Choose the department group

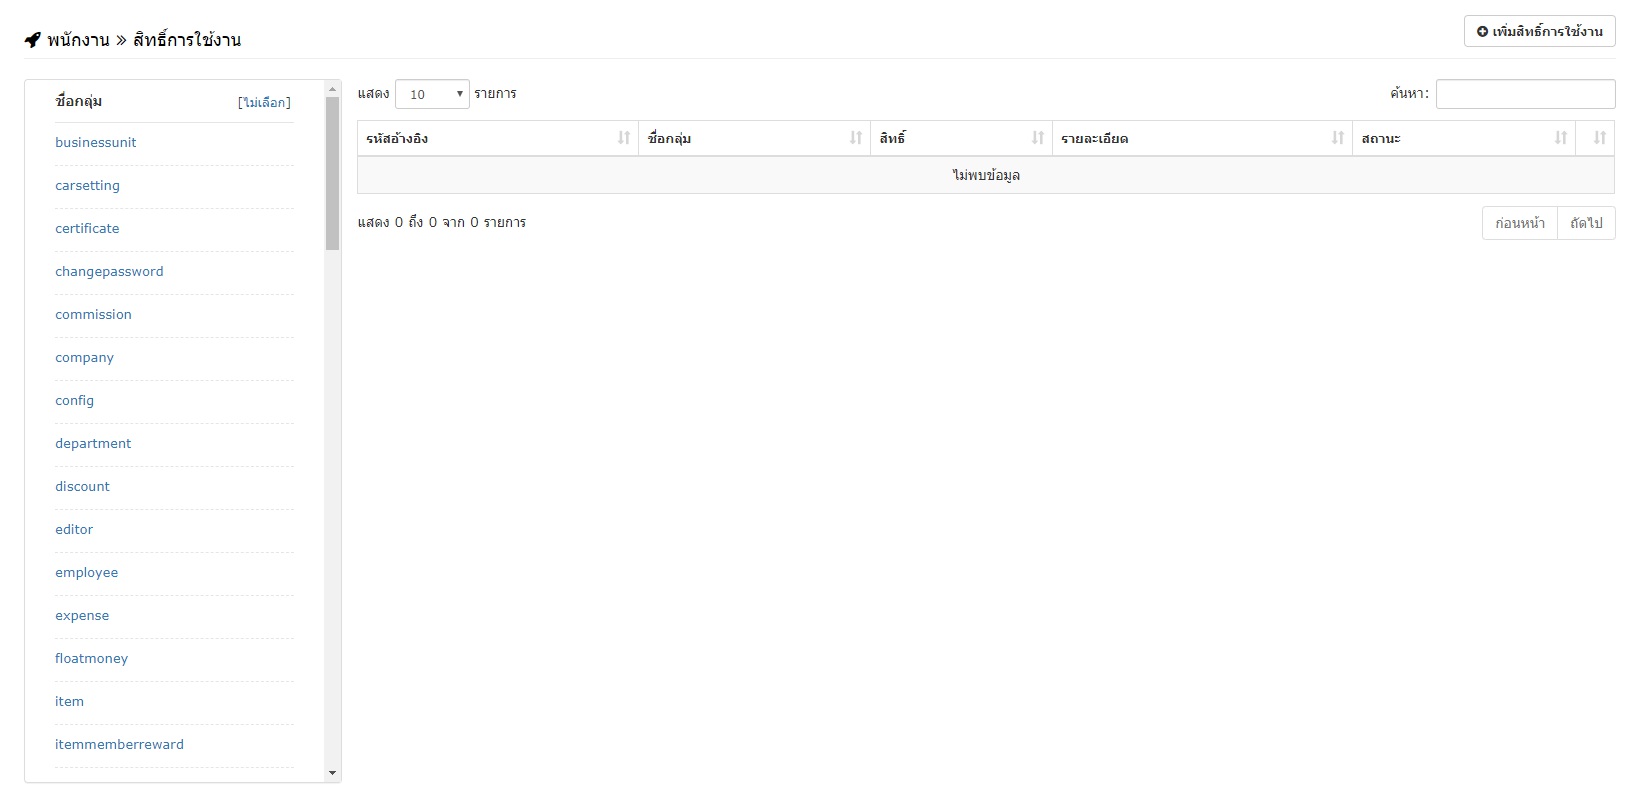pos(93,444)
